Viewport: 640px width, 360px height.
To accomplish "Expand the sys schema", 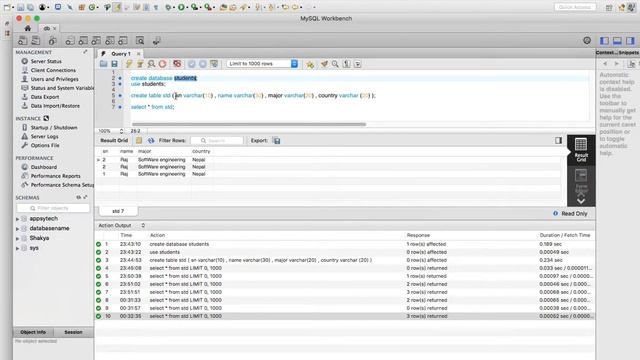I will [x=18, y=249].
